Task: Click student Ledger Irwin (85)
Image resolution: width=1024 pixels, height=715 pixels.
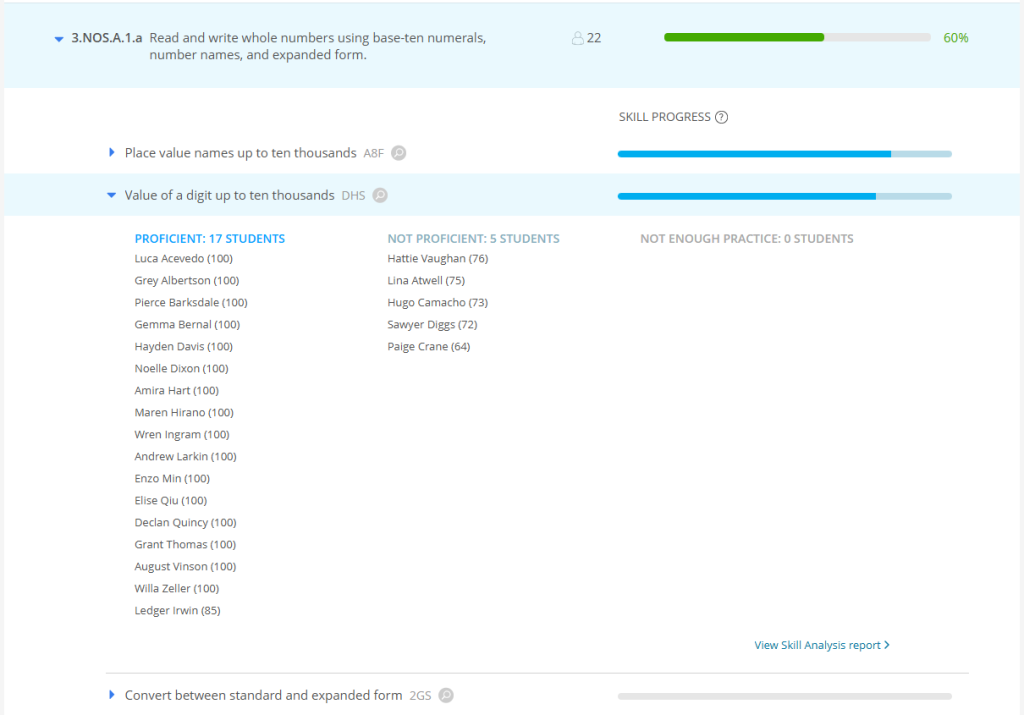Action: (x=178, y=611)
